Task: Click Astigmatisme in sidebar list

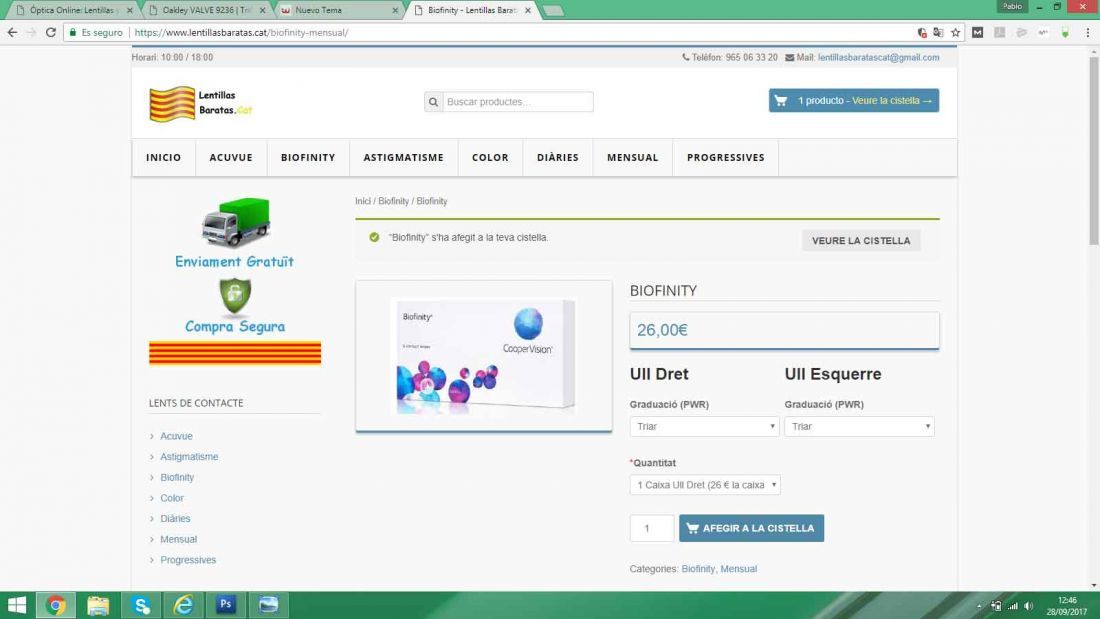Action: pos(189,456)
